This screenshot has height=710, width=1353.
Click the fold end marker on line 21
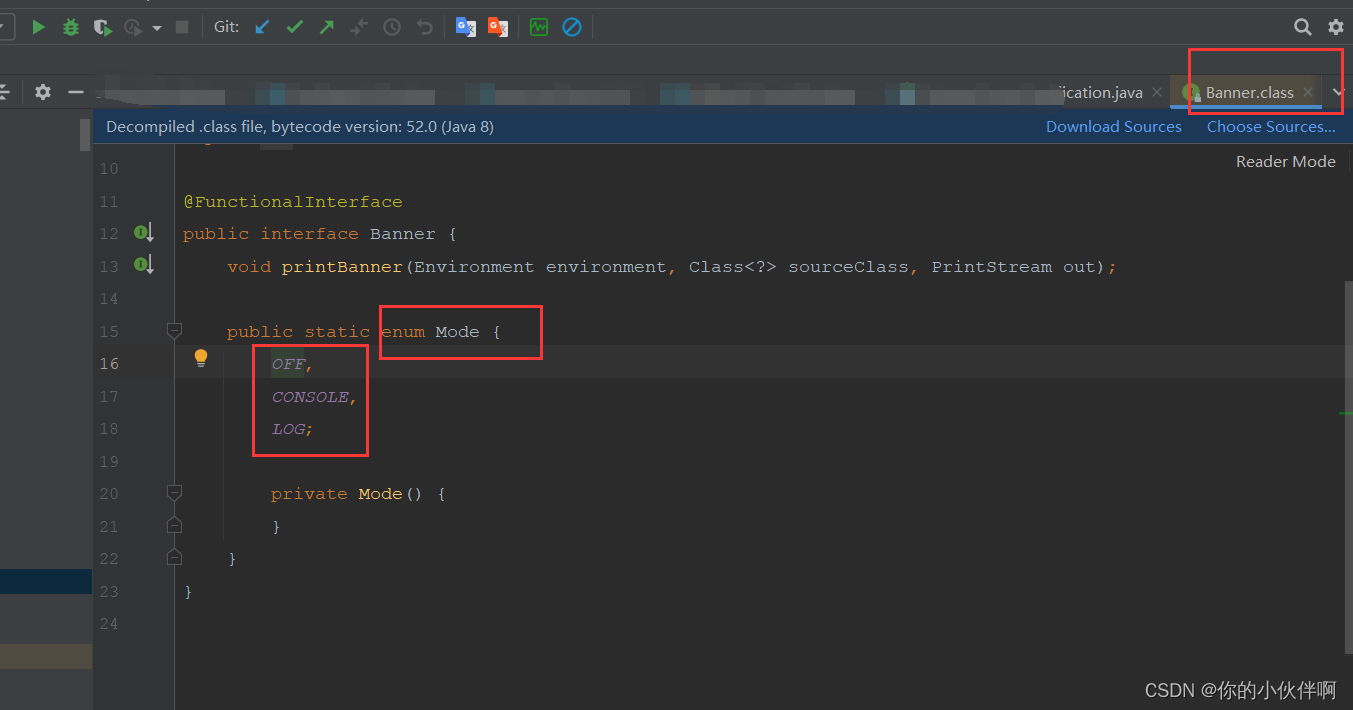point(174,525)
